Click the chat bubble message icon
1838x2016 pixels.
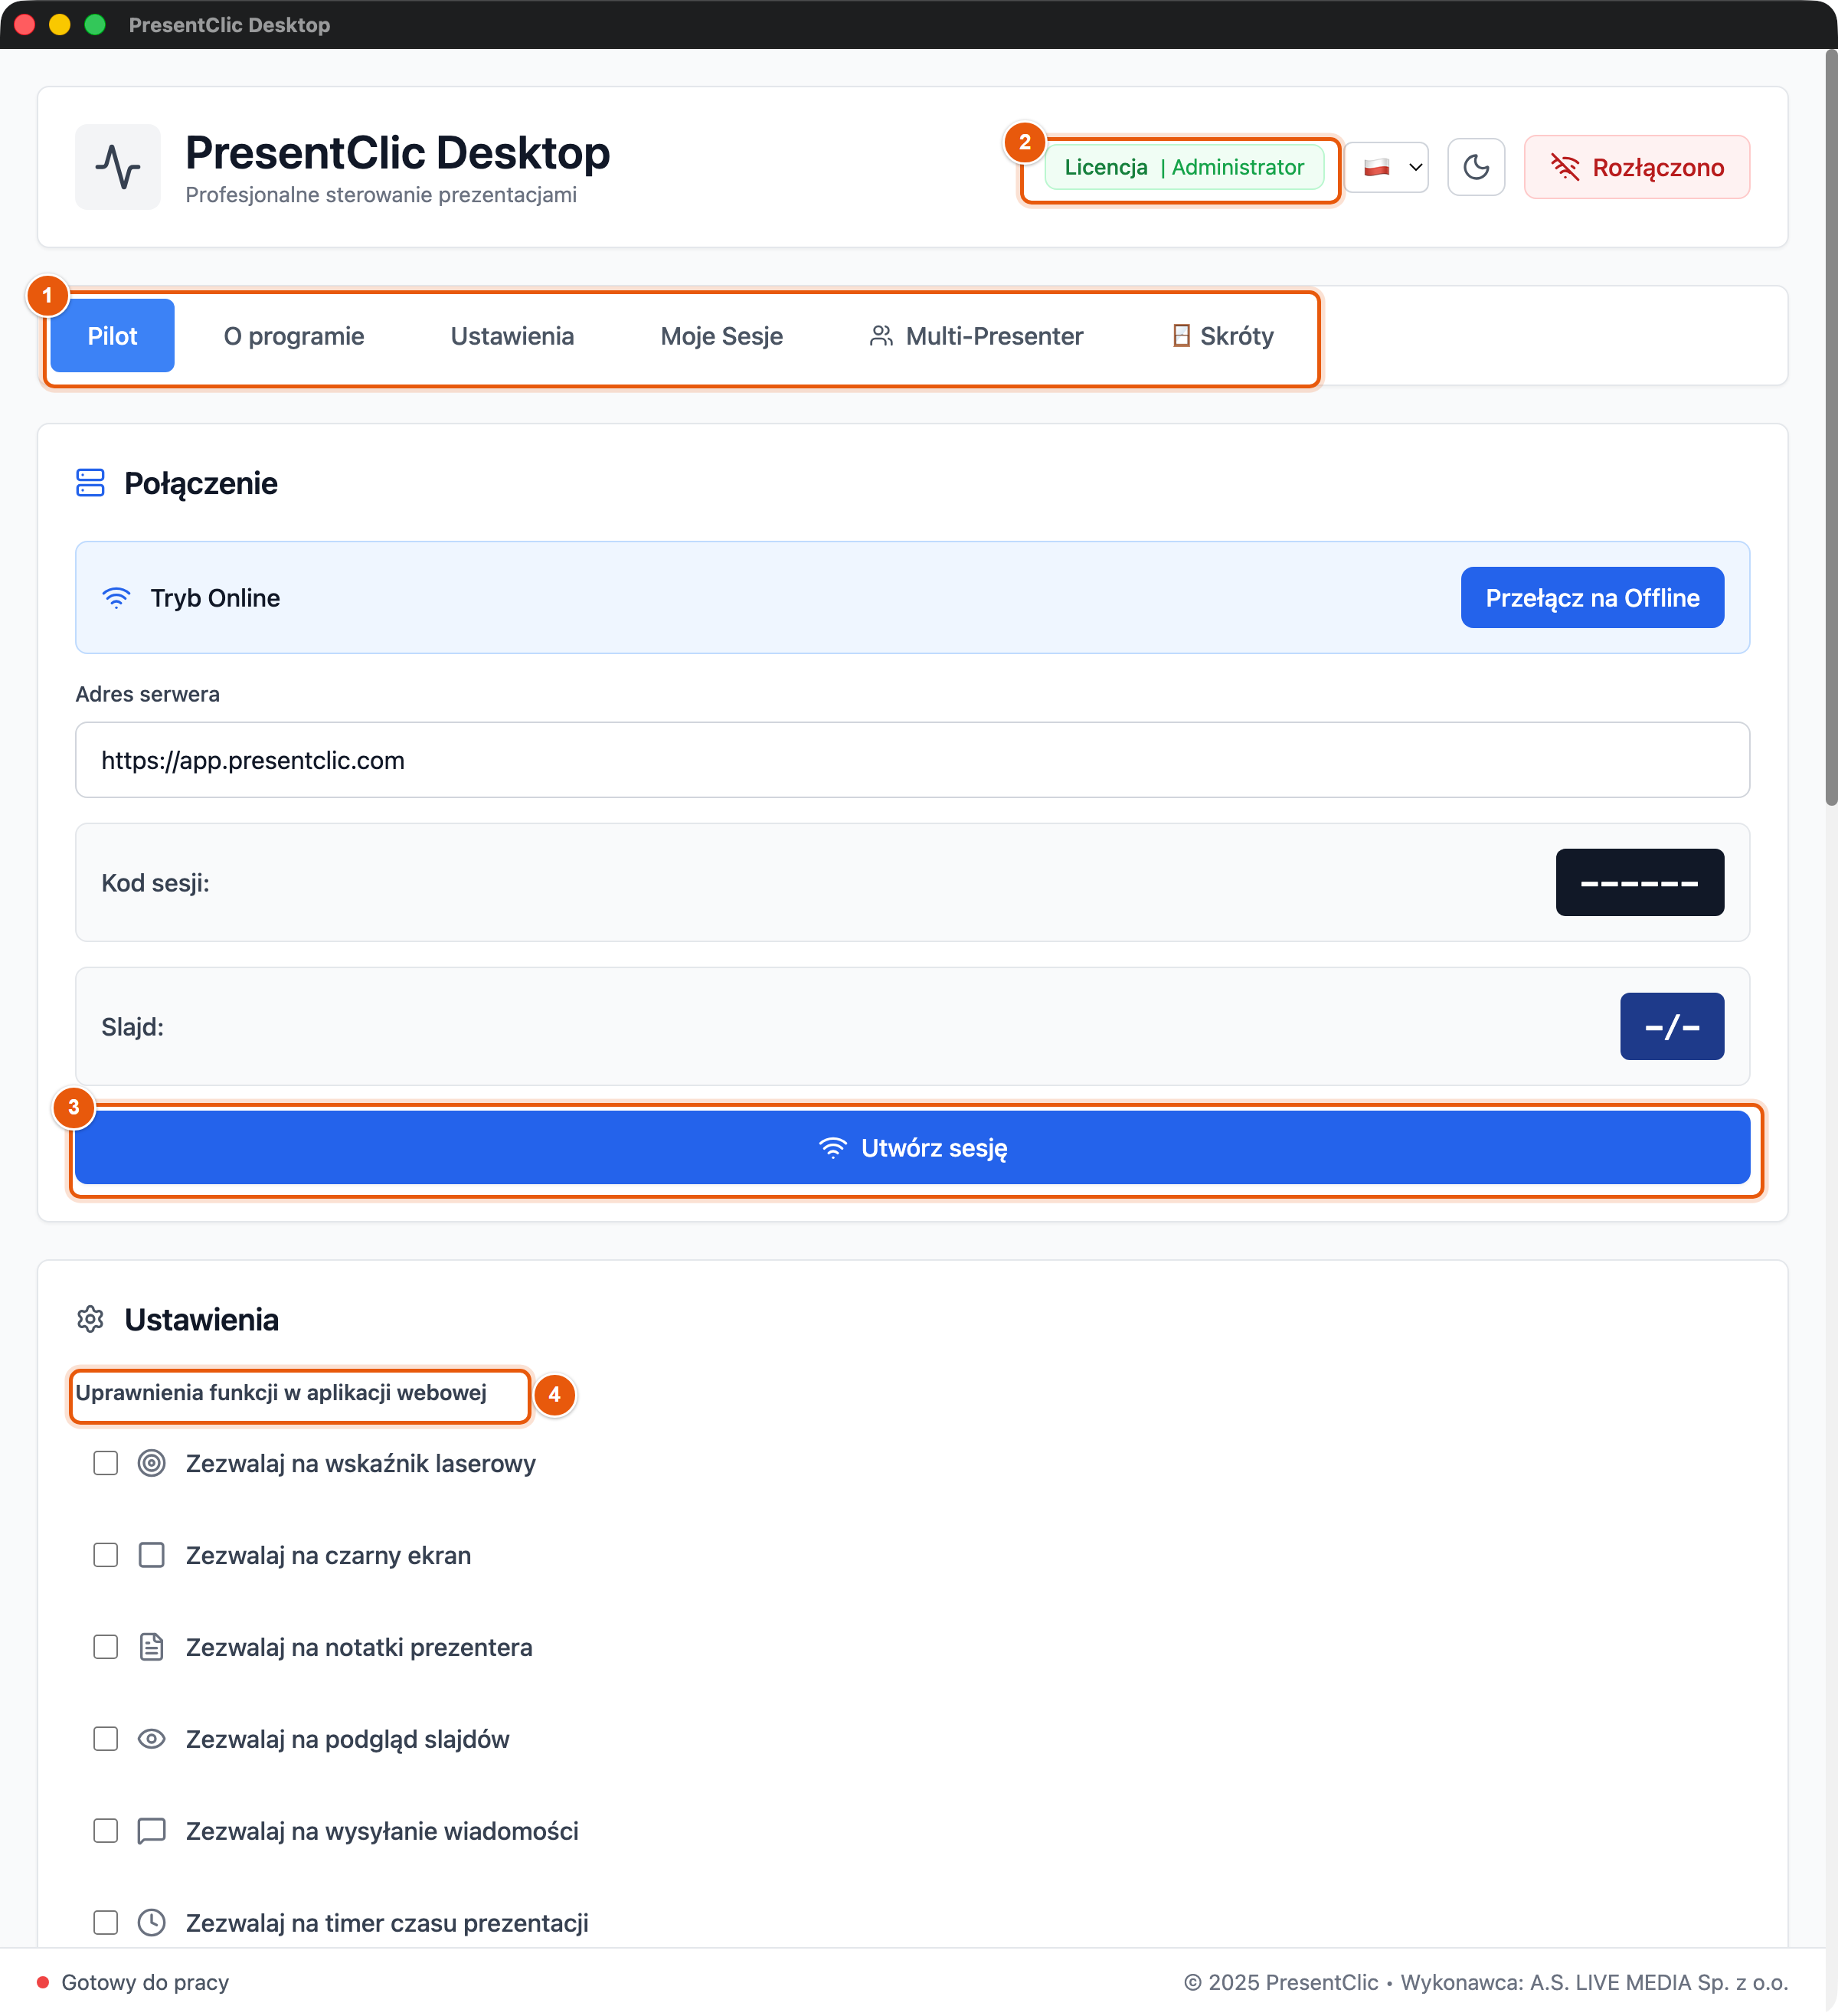(151, 1831)
